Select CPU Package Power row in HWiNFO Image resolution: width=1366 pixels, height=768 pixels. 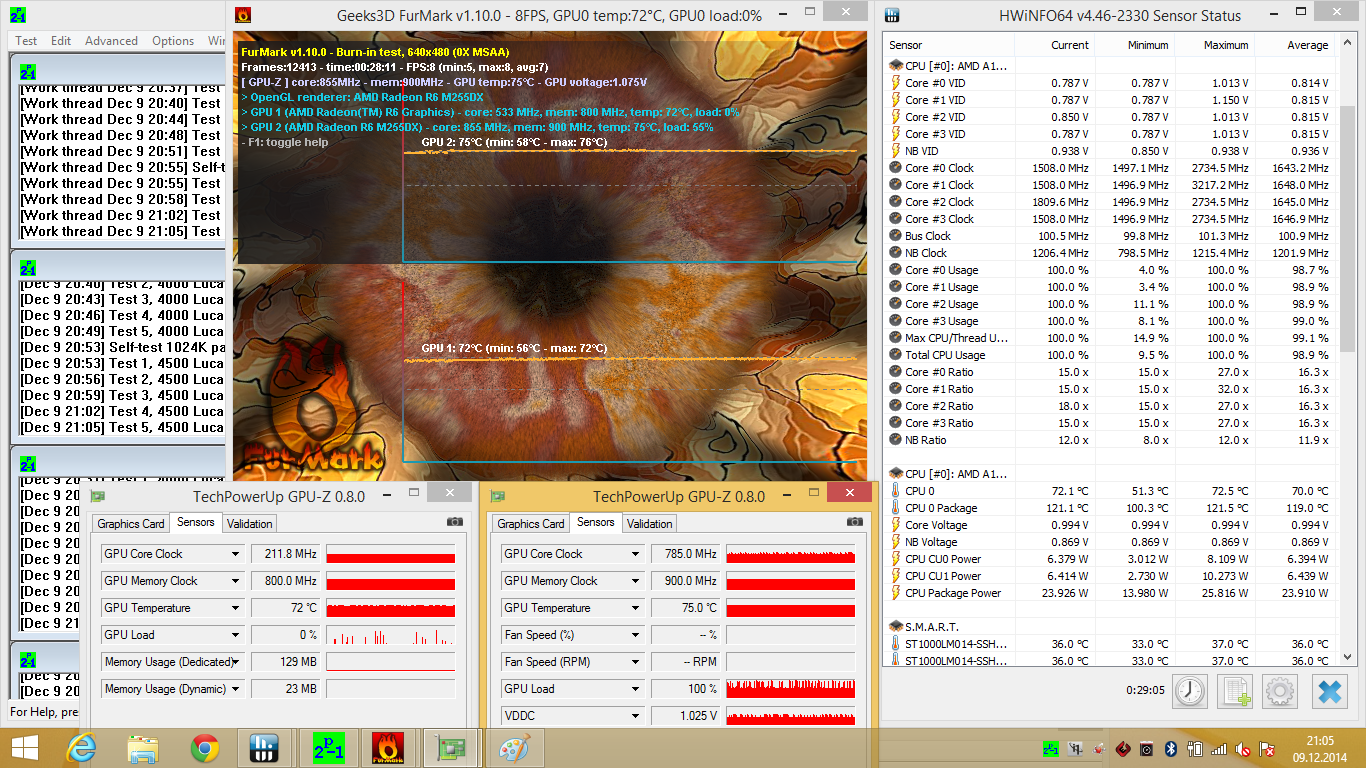pyautogui.click(x=1111, y=593)
